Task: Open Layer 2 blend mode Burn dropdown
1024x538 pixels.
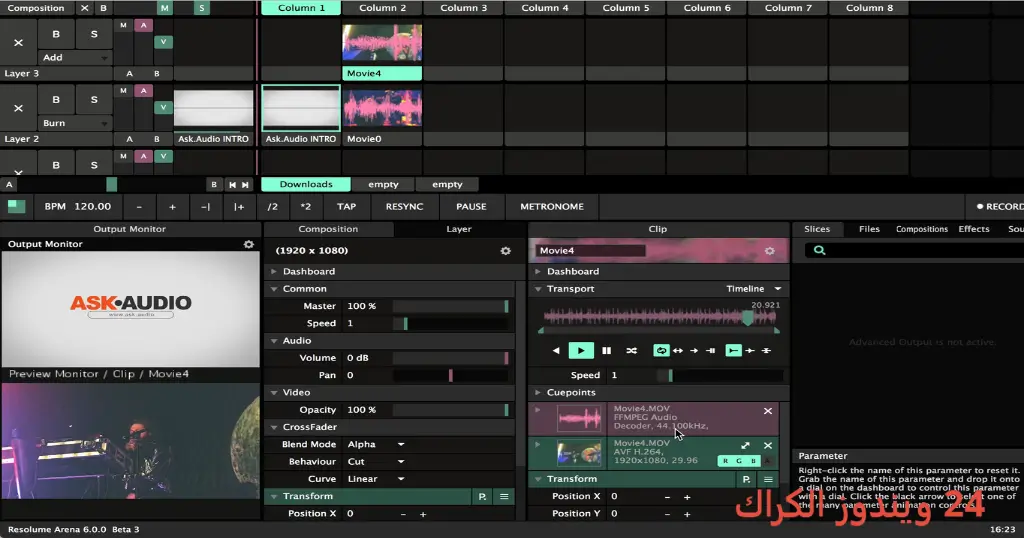Action: click(x=74, y=123)
